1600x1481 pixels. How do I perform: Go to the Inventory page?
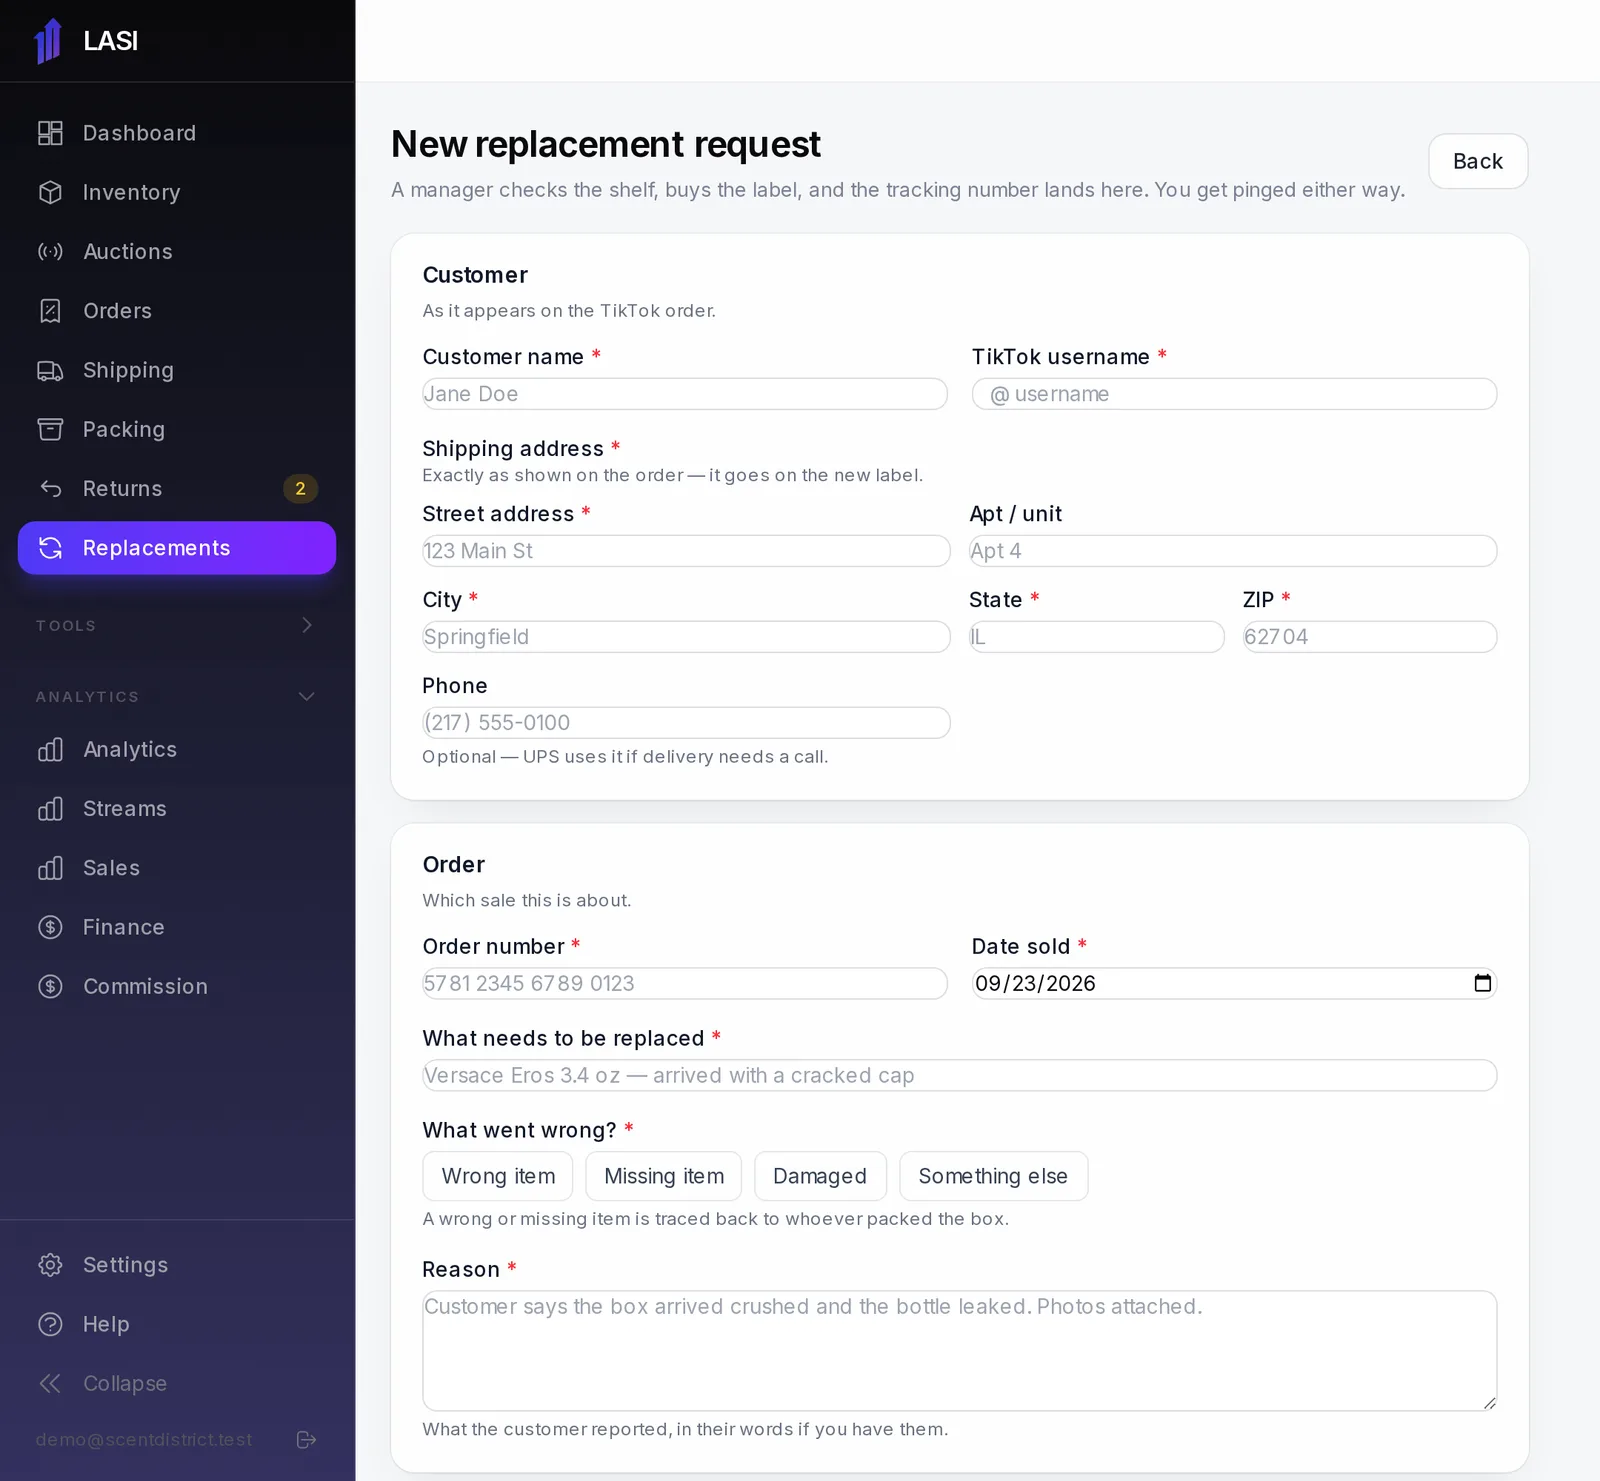[177, 192]
